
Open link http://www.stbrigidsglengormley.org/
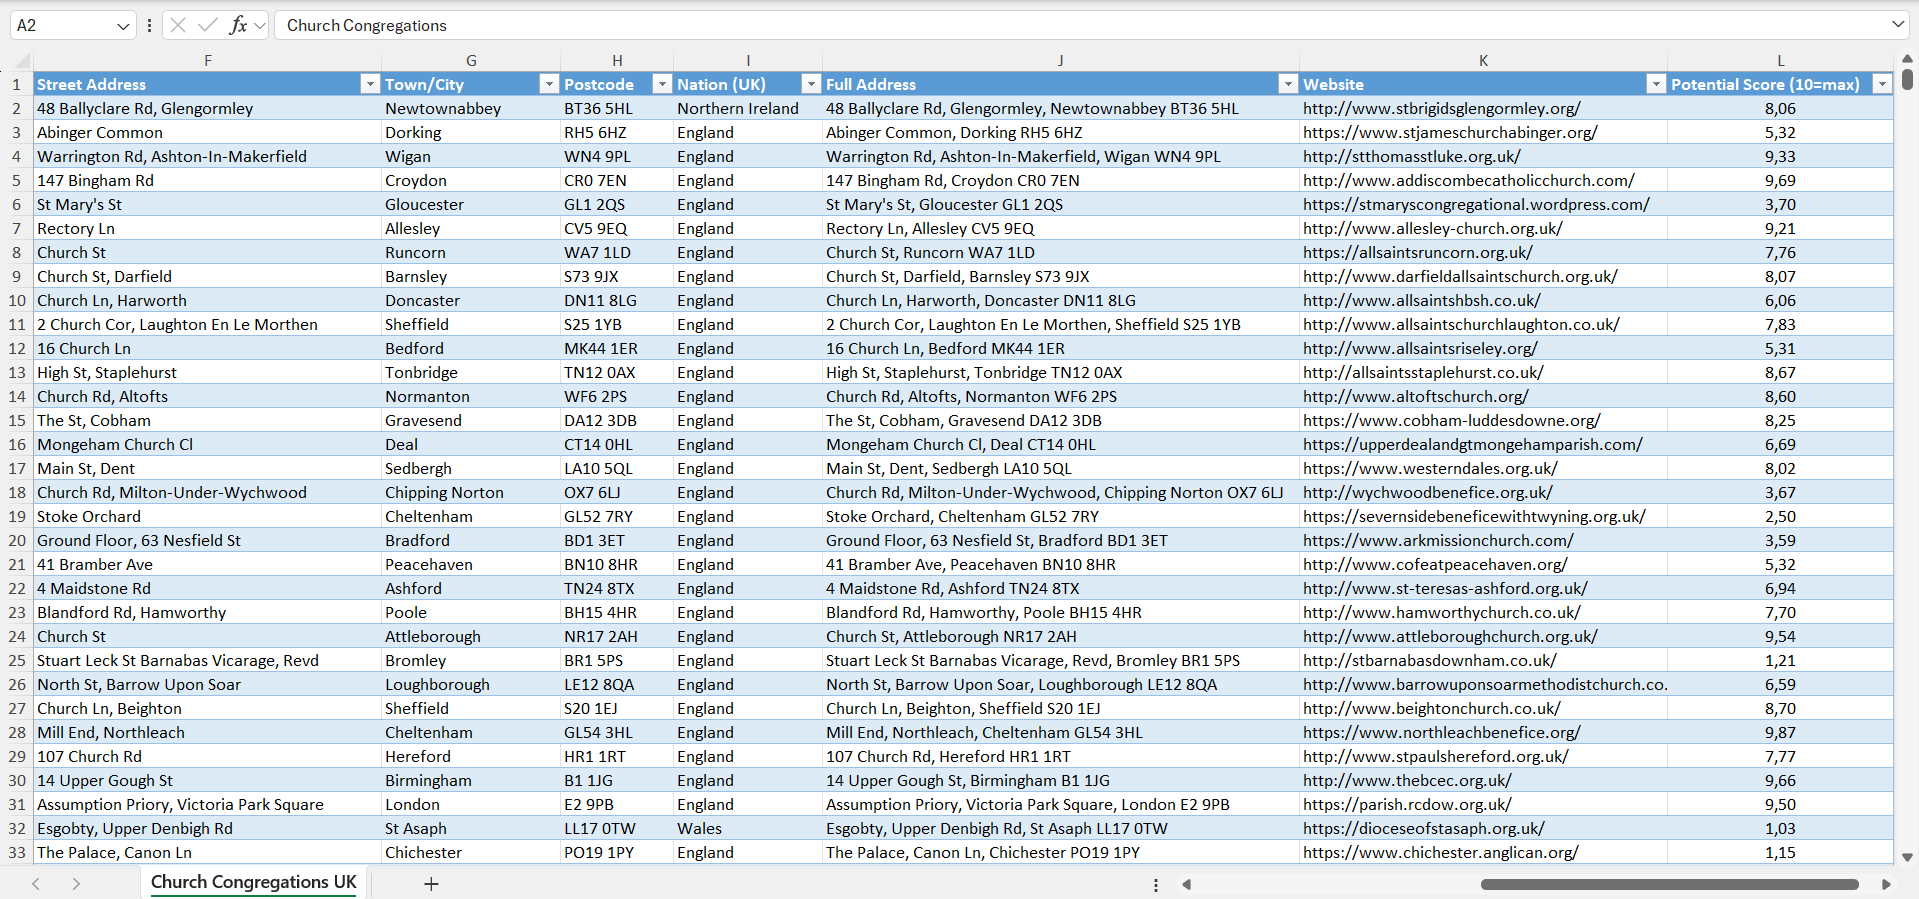[1442, 109]
